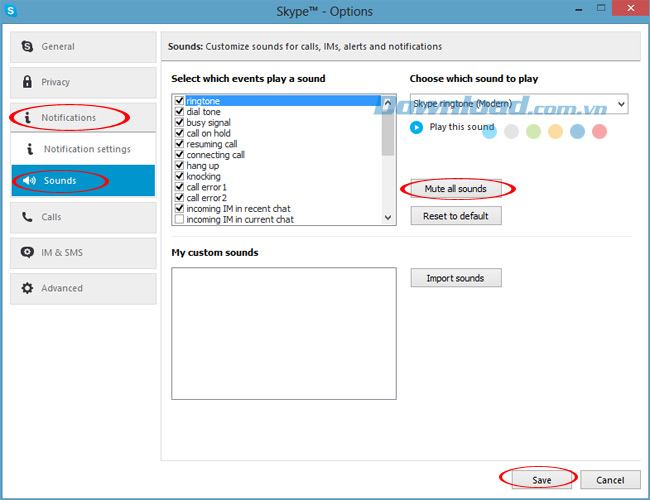This screenshot has height=500, width=650.
Task: Play the selected sound with the blue play icon
Action: (x=416, y=127)
